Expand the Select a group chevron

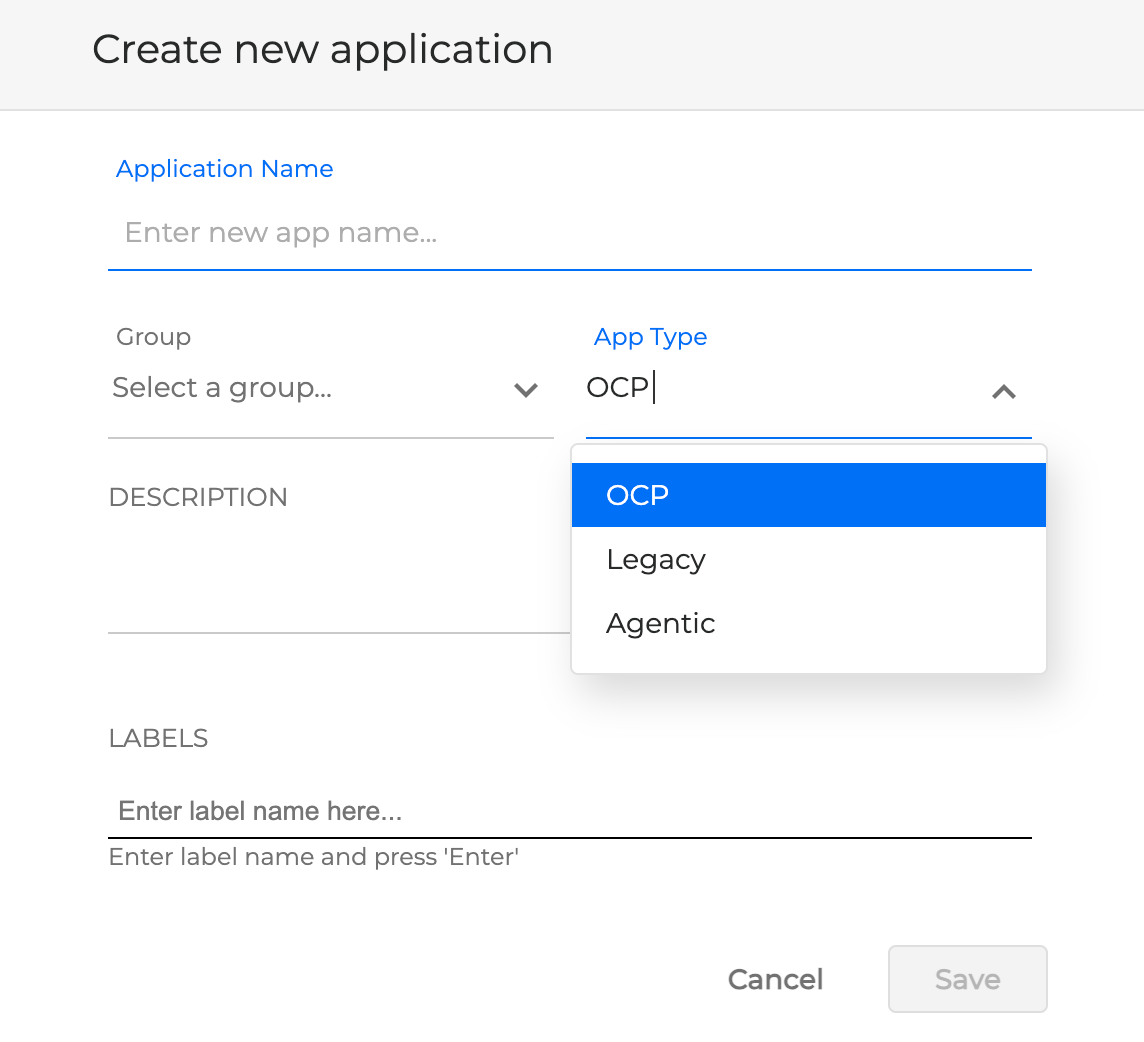526,391
